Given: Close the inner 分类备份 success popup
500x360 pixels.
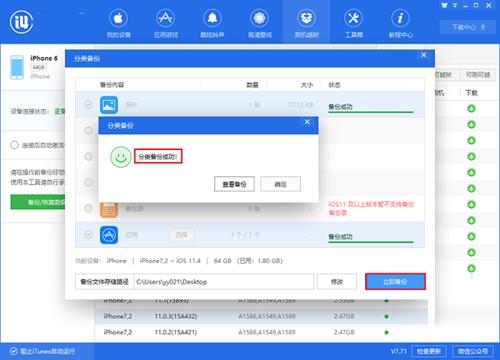Looking at the screenshot, I should [x=307, y=122].
